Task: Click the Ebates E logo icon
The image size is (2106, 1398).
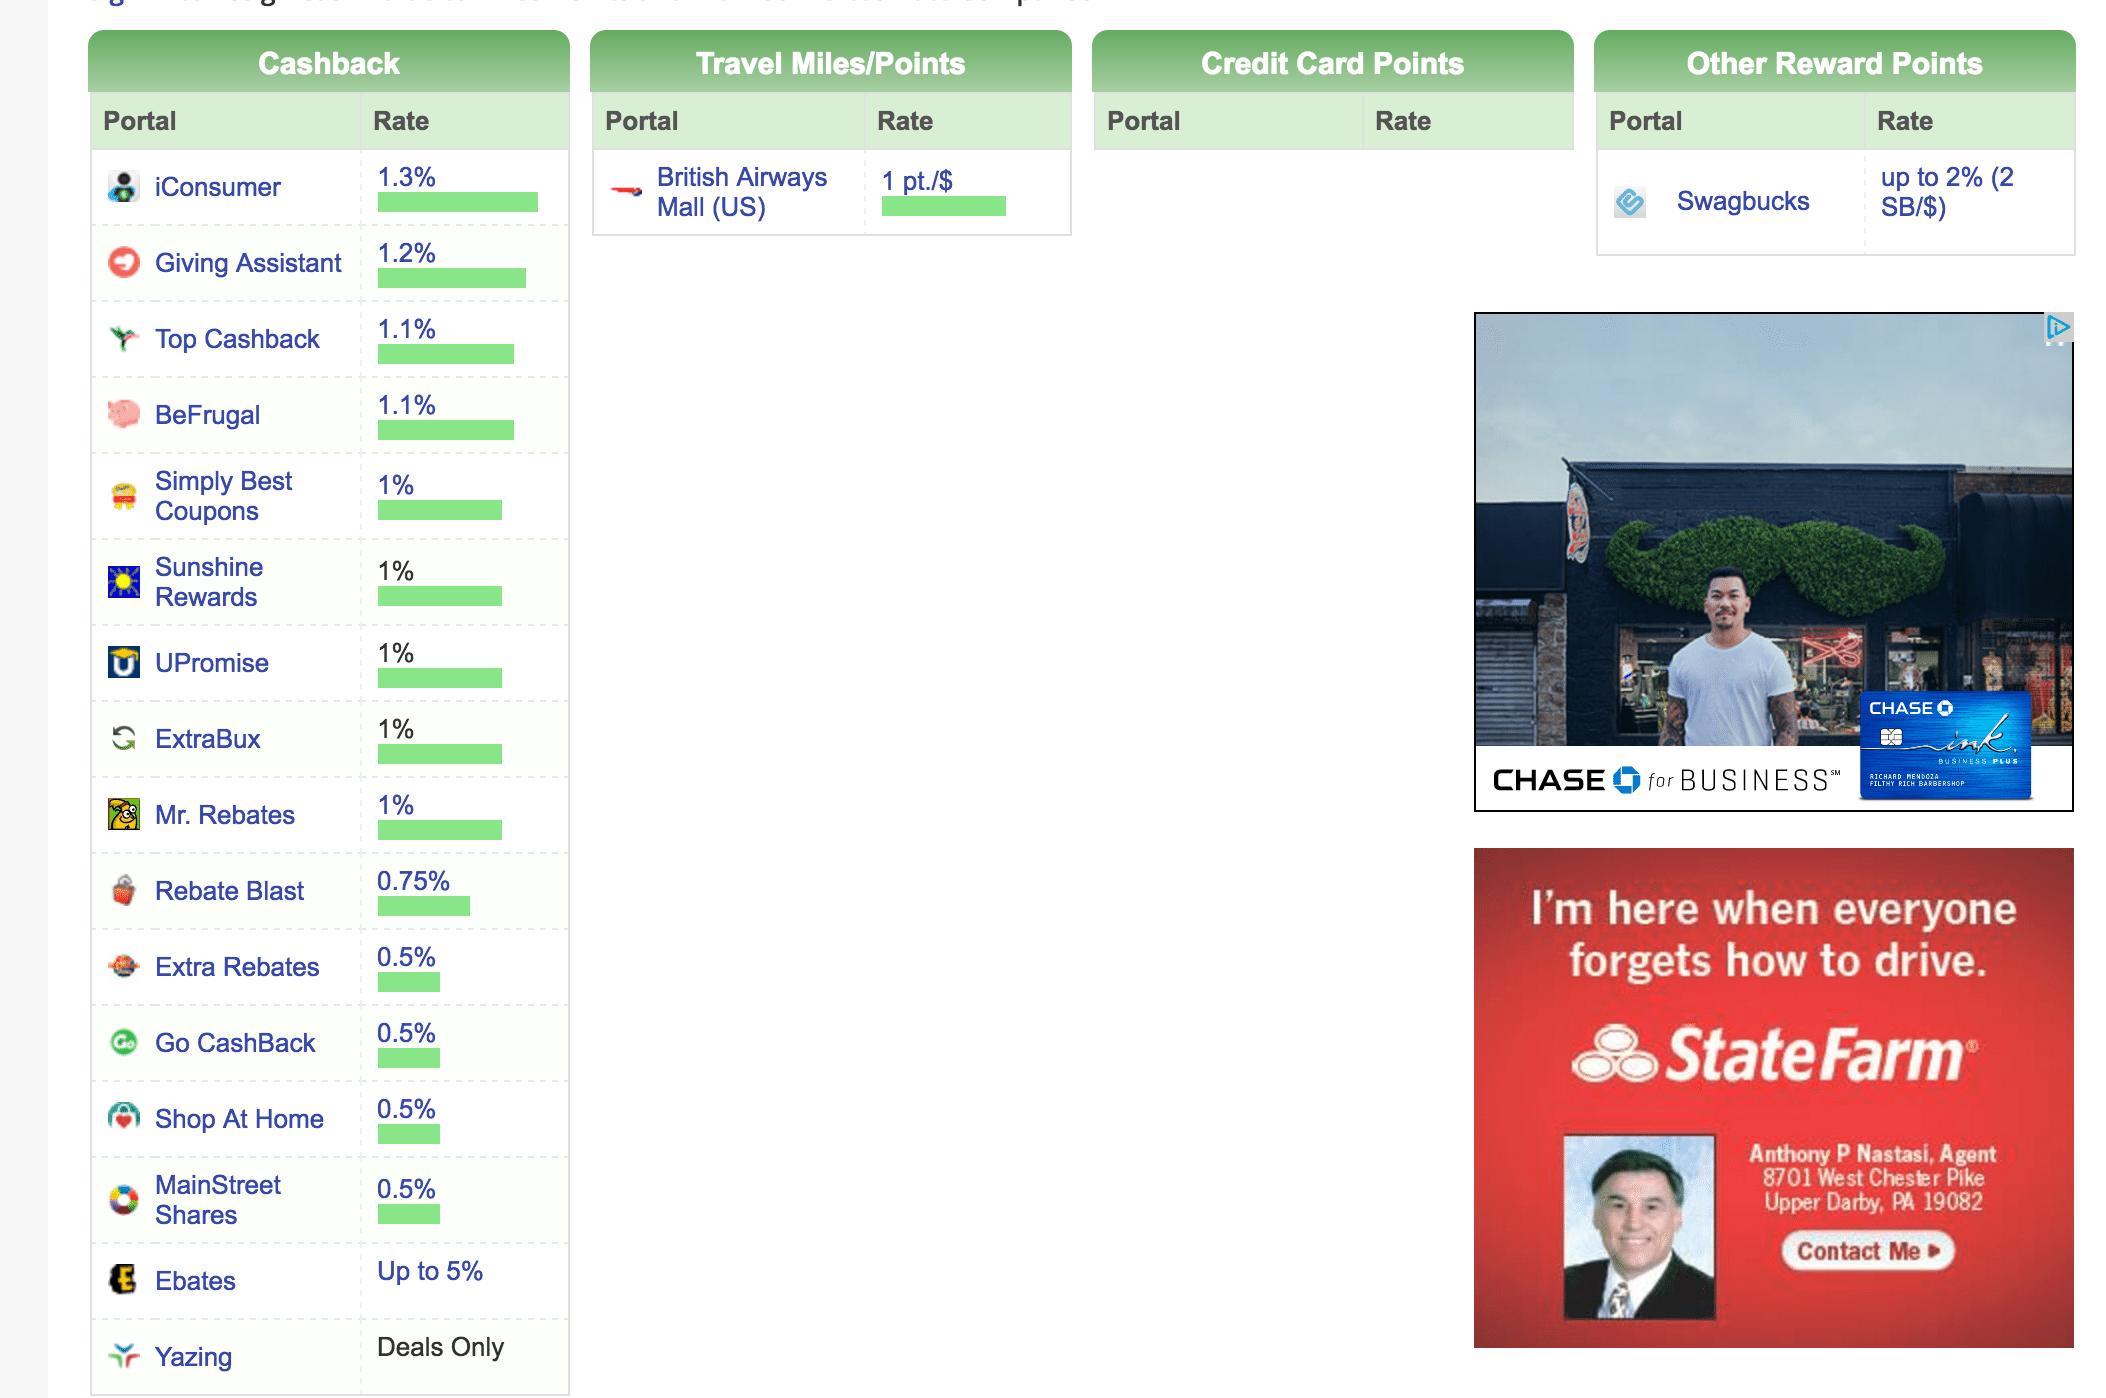Action: click(x=123, y=1281)
